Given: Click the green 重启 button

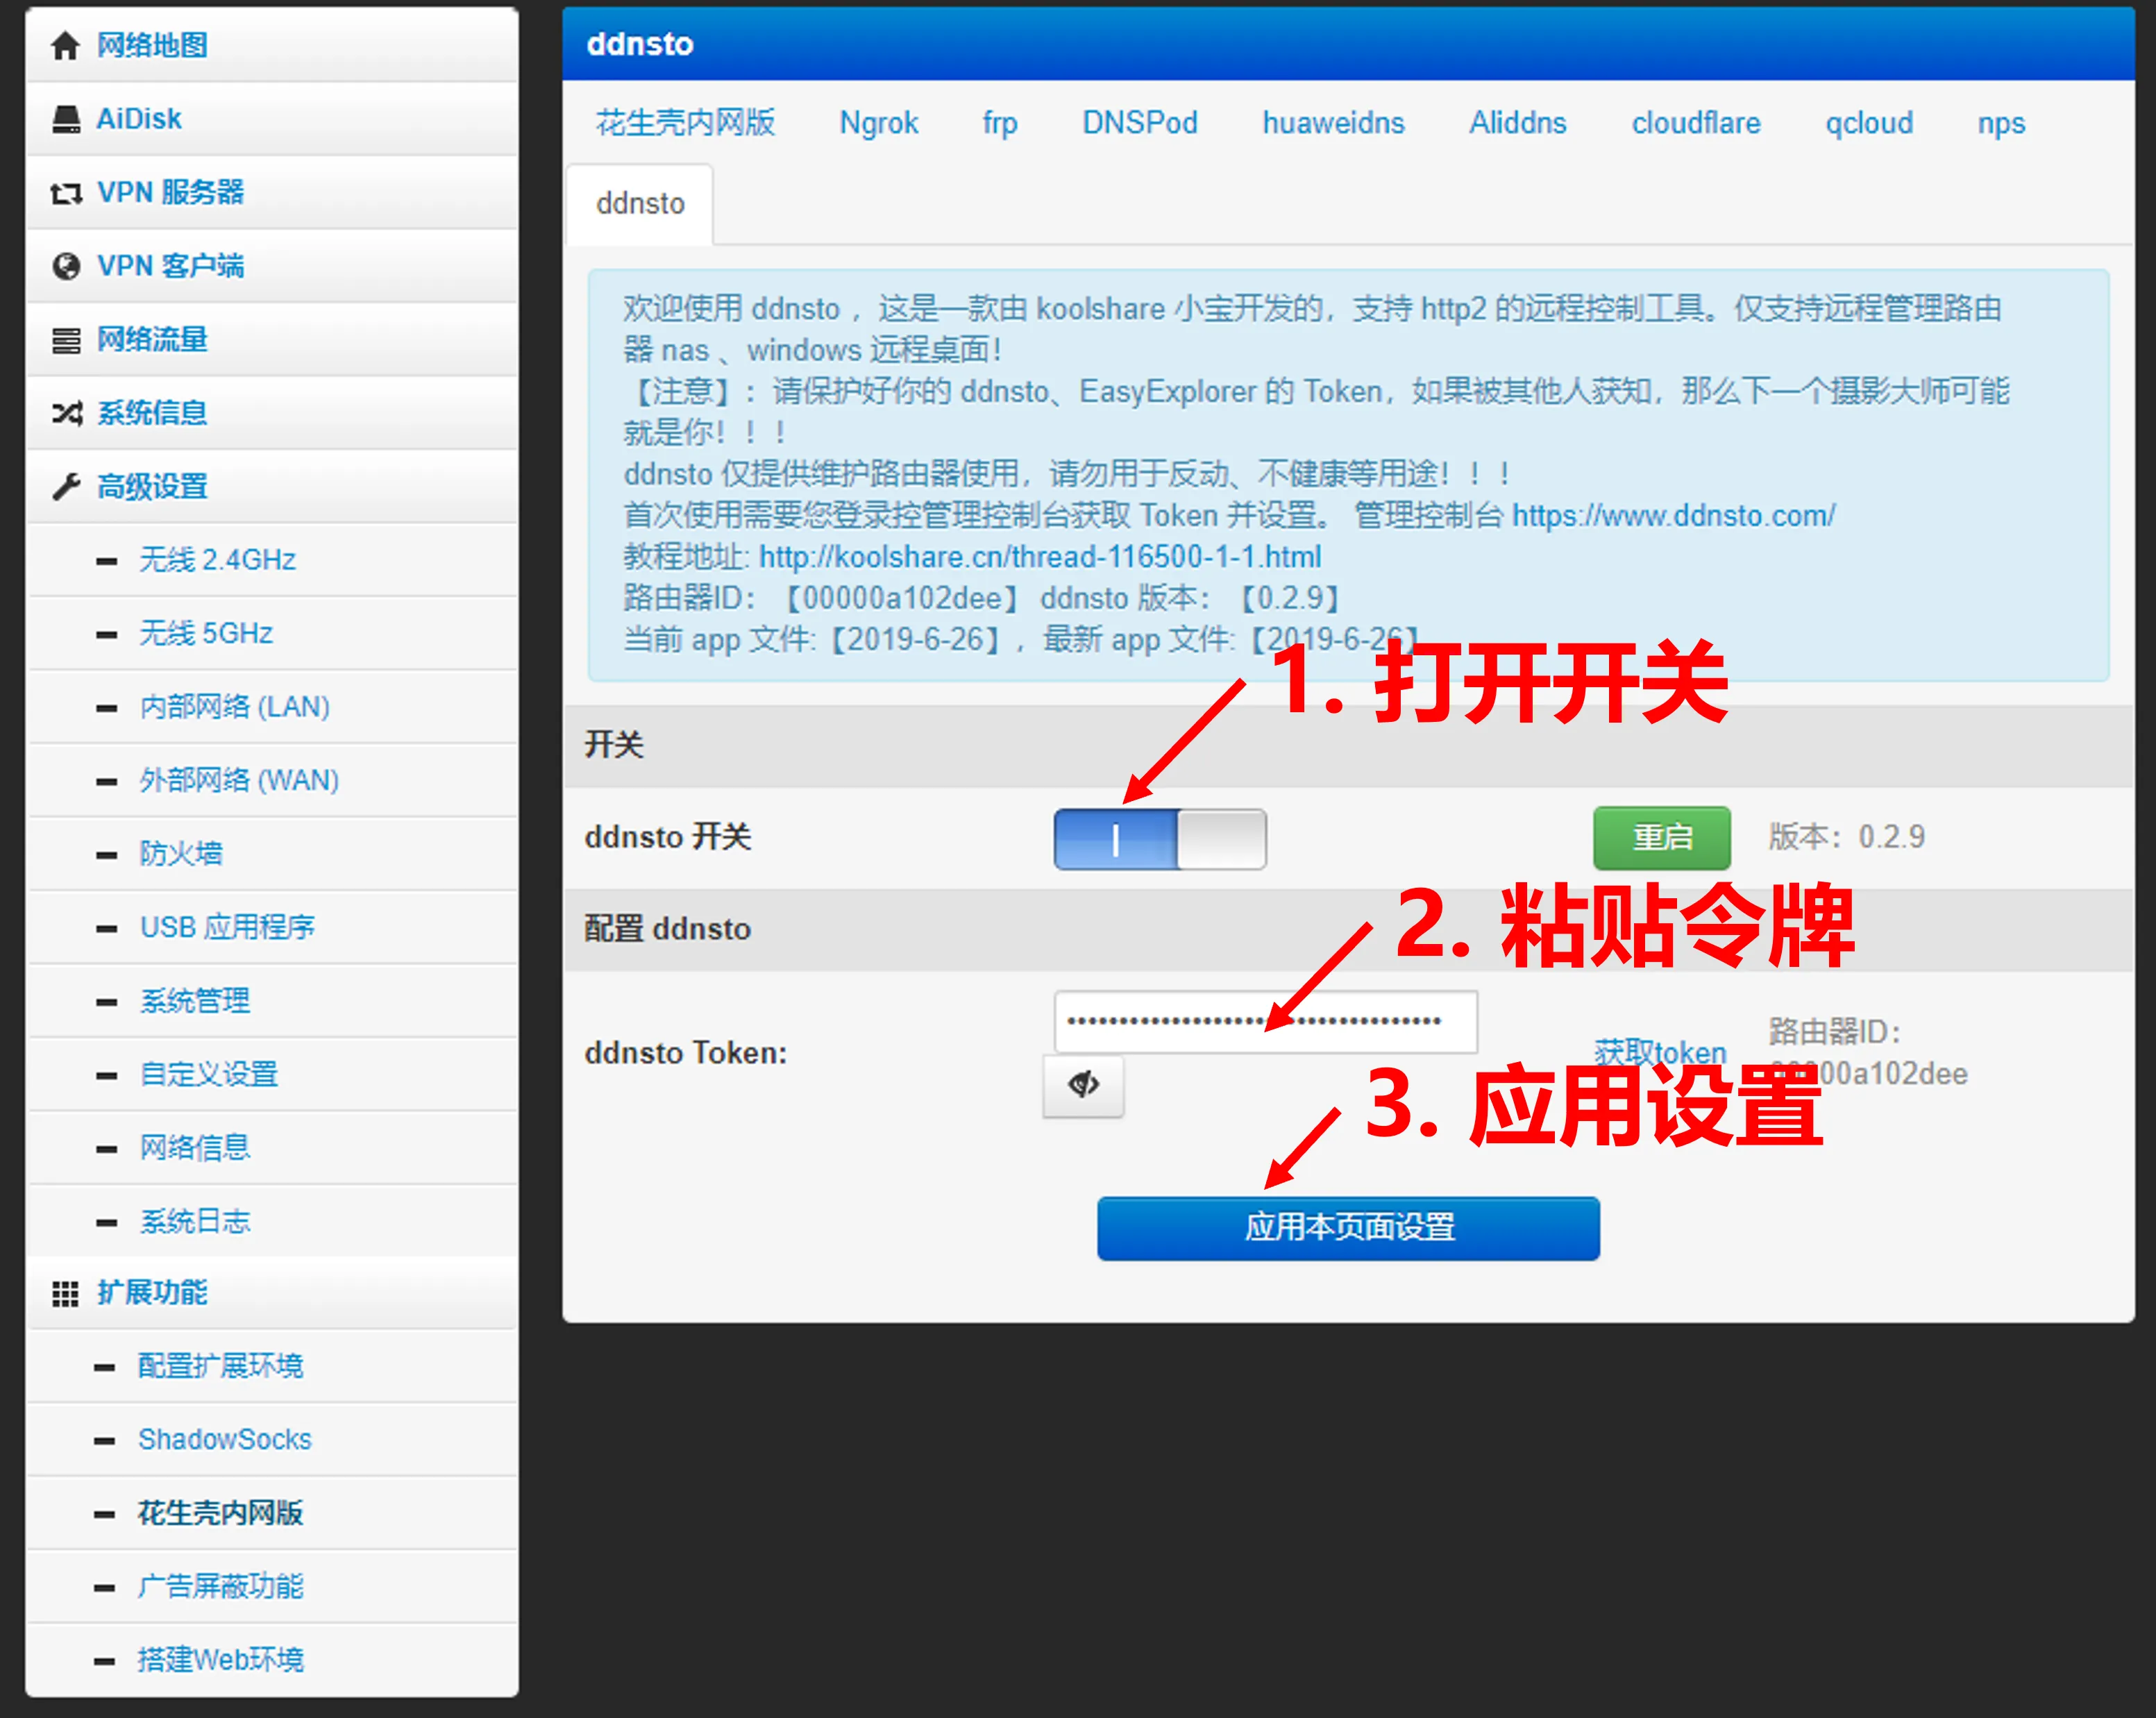Looking at the screenshot, I should tap(1662, 838).
